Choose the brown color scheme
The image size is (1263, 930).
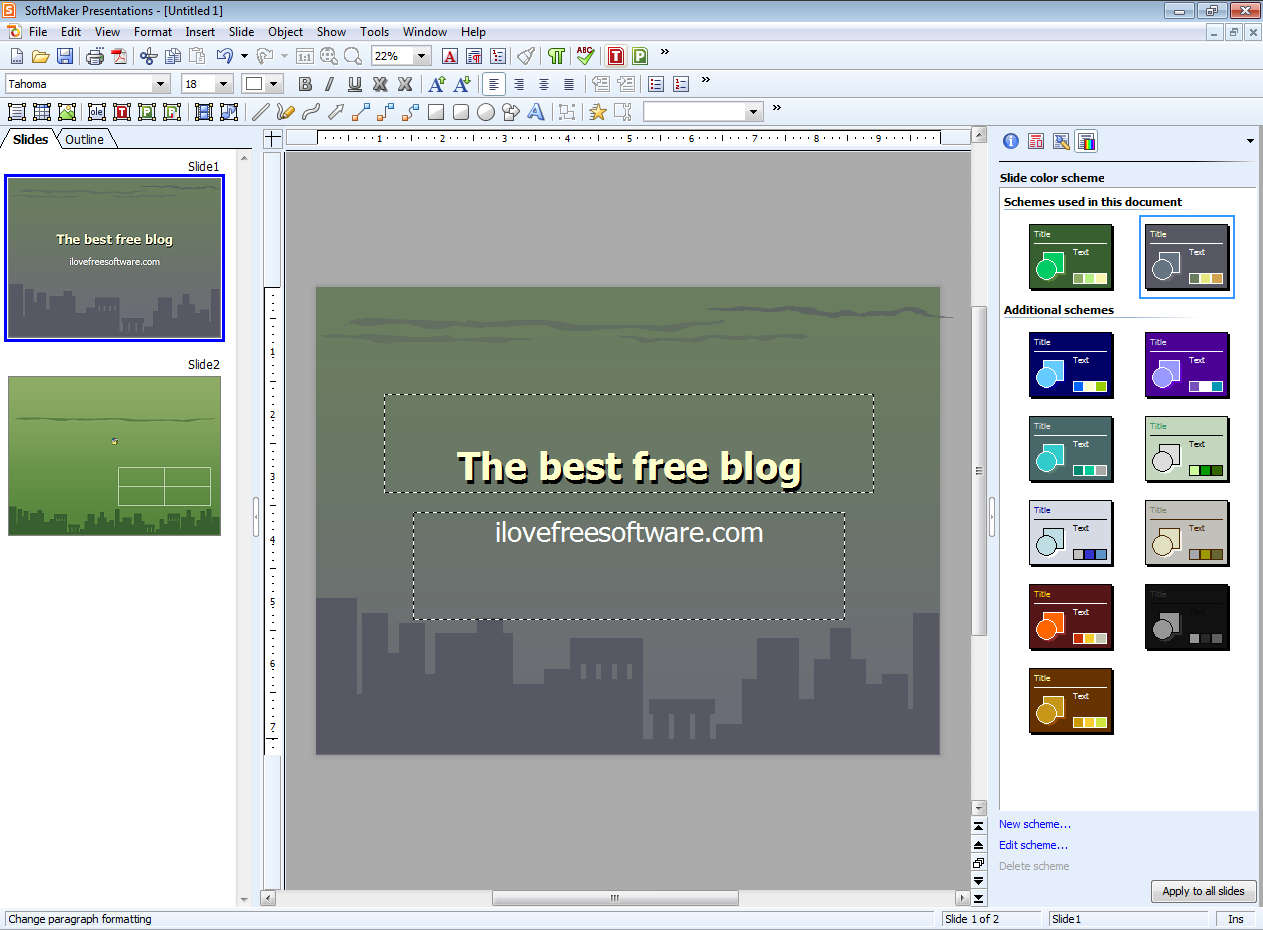(x=1071, y=701)
